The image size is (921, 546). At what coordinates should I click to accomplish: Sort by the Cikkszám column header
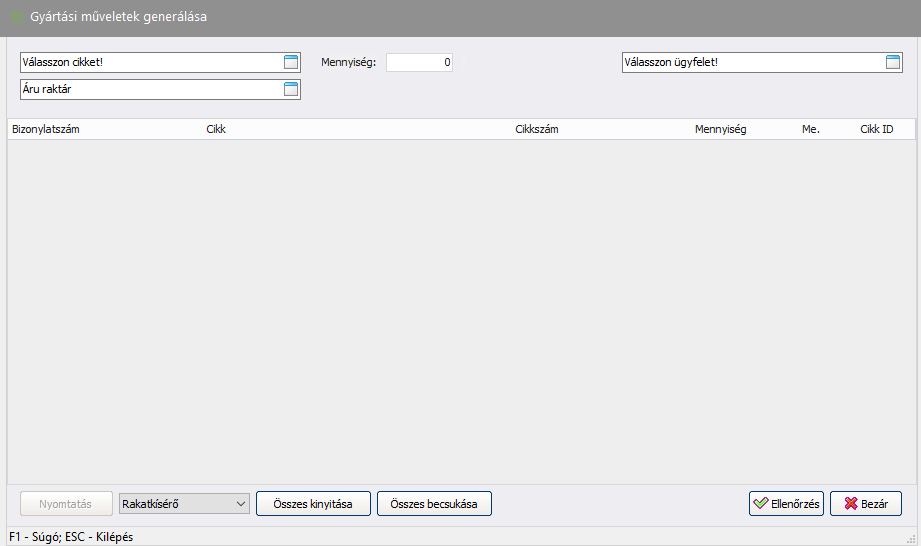tap(536, 130)
